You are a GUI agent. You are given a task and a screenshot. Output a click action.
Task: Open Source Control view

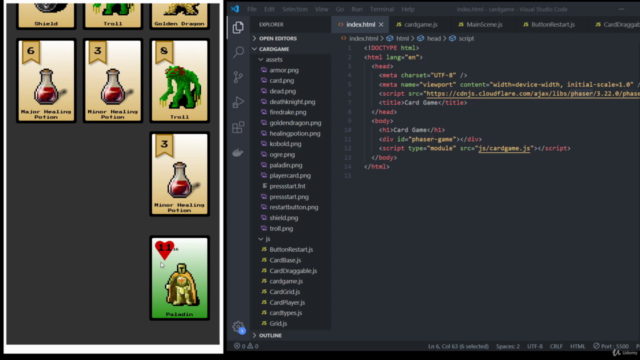click(x=238, y=77)
